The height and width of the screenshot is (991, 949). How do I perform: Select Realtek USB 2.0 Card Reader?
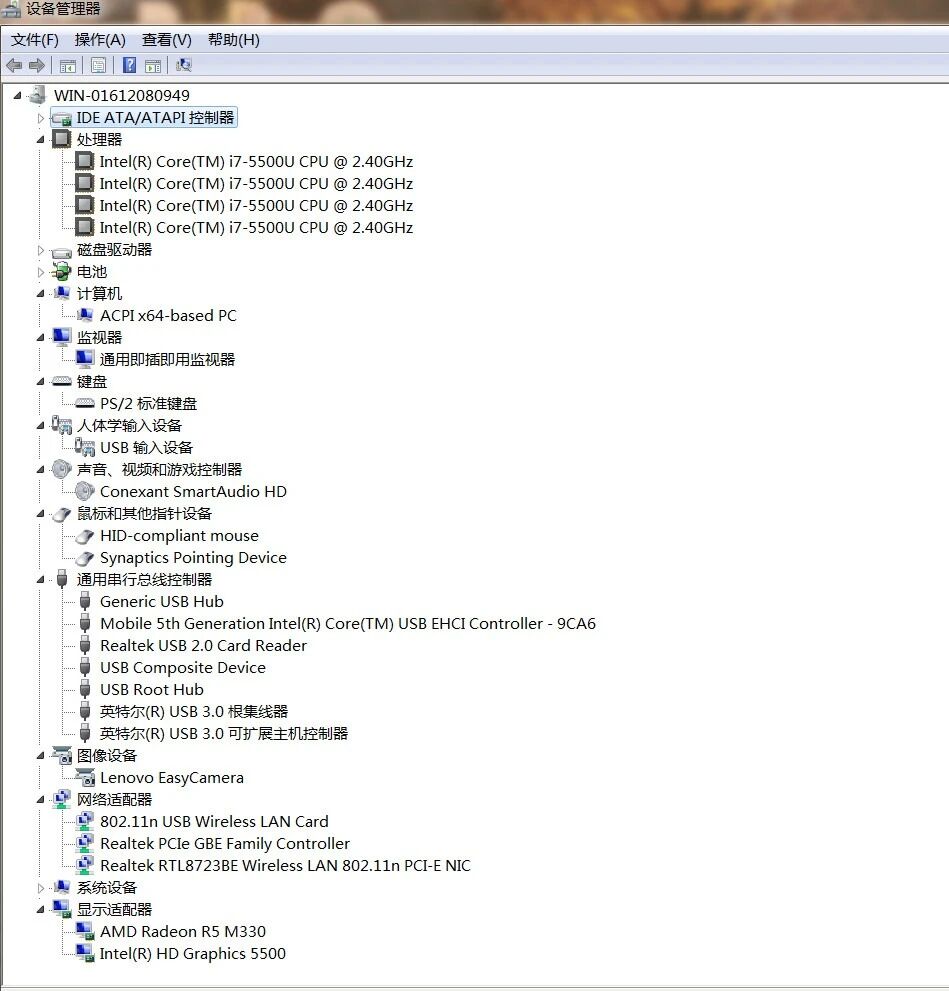203,645
